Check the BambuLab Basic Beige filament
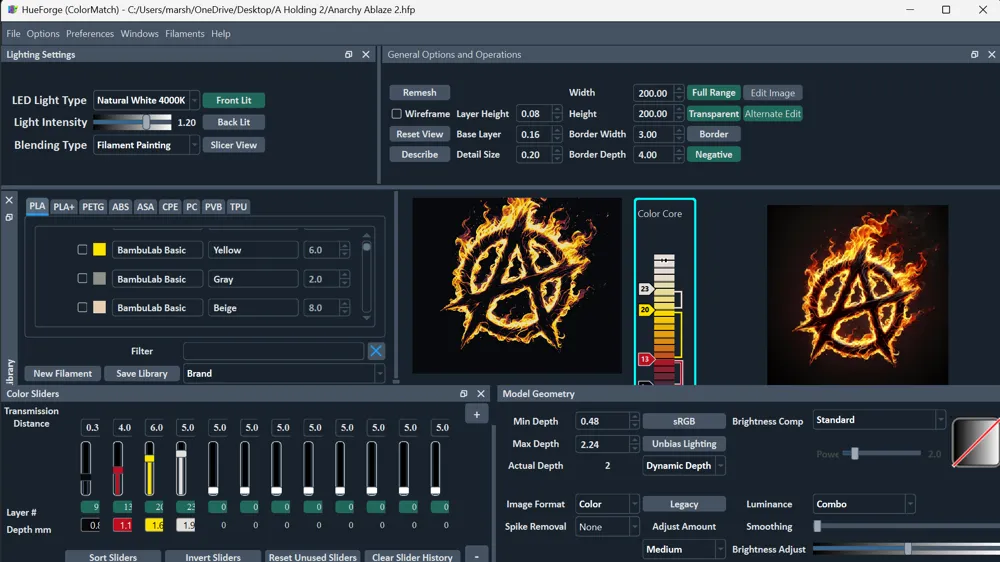The height and width of the screenshot is (562, 1000). point(82,307)
